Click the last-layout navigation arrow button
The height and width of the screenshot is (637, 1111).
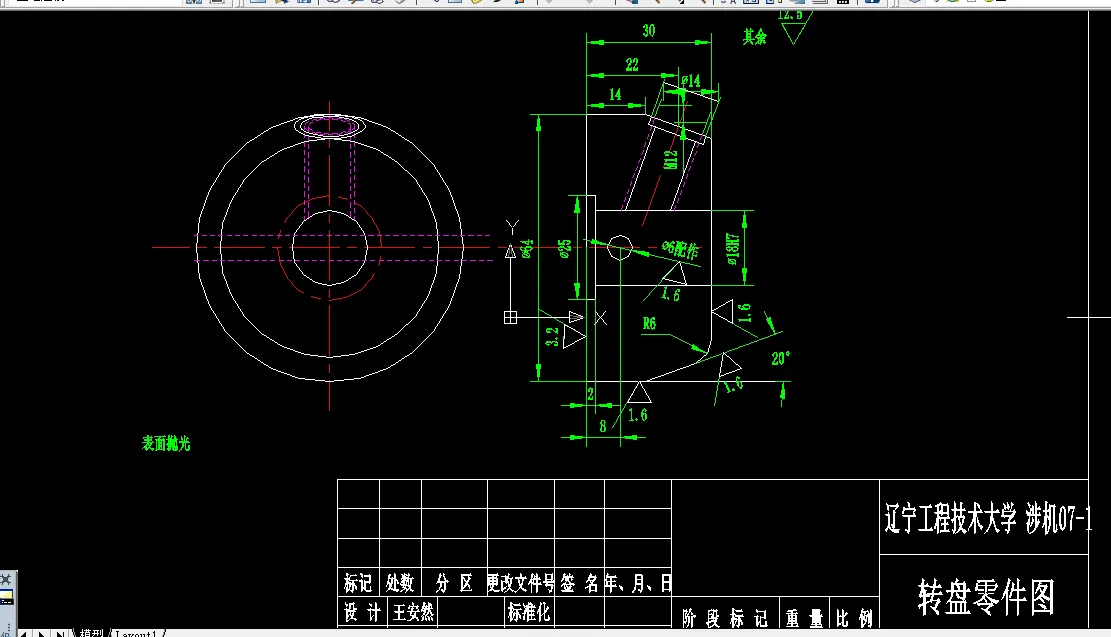(x=60, y=631)
